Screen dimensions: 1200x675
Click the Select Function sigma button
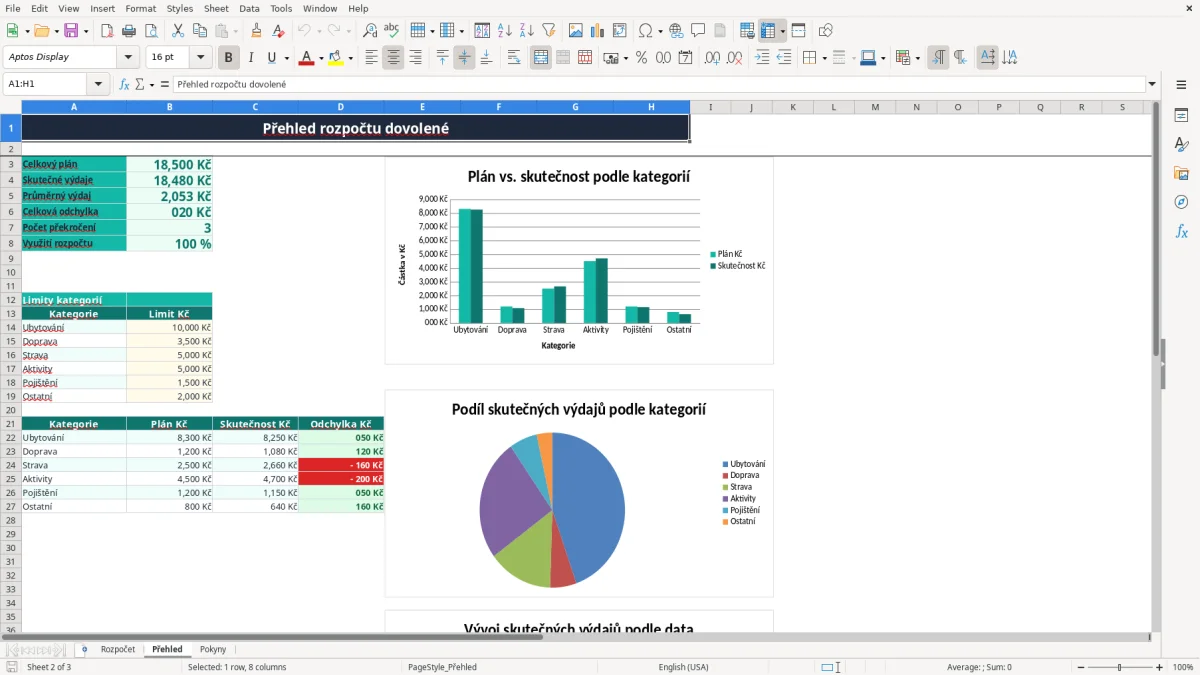pyautogui.click(x=140, y=84)
